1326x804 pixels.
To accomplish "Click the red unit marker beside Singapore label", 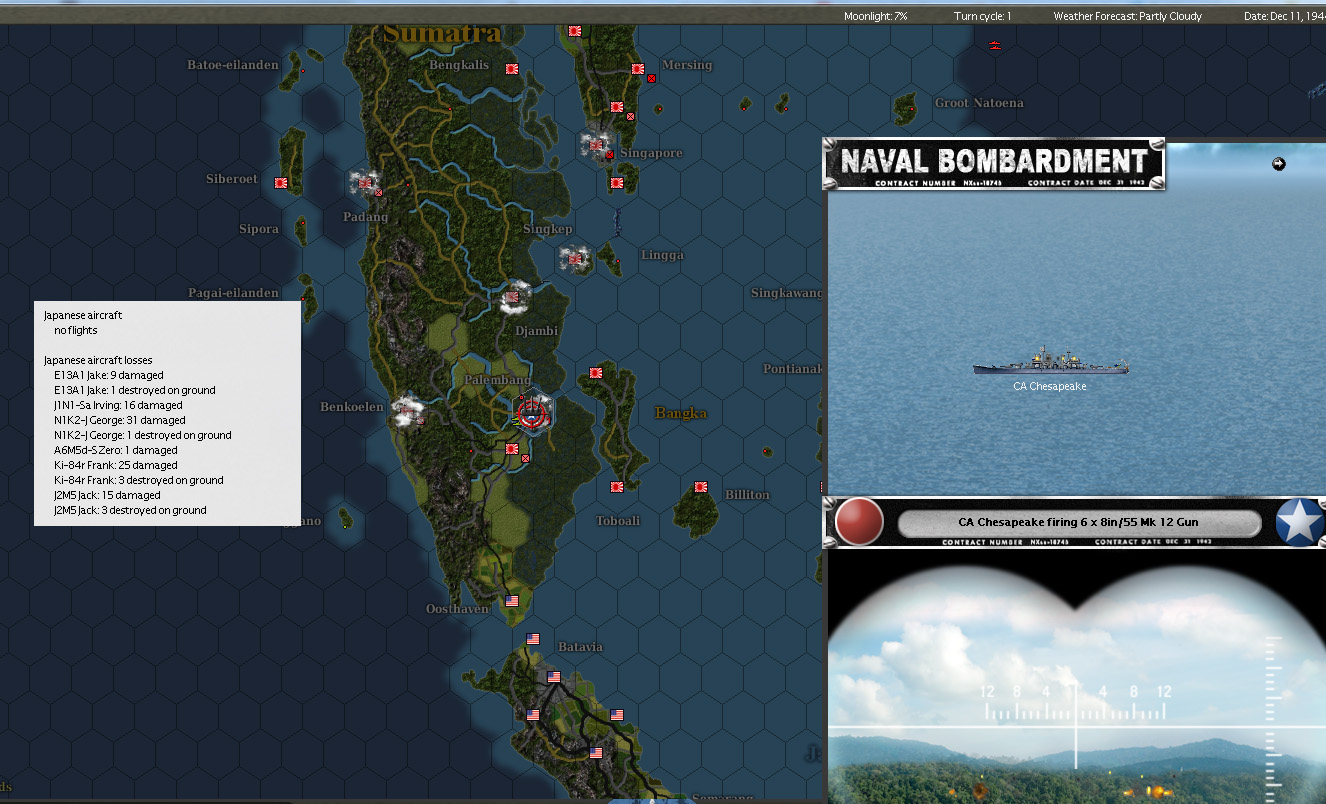I will point(609,155).
